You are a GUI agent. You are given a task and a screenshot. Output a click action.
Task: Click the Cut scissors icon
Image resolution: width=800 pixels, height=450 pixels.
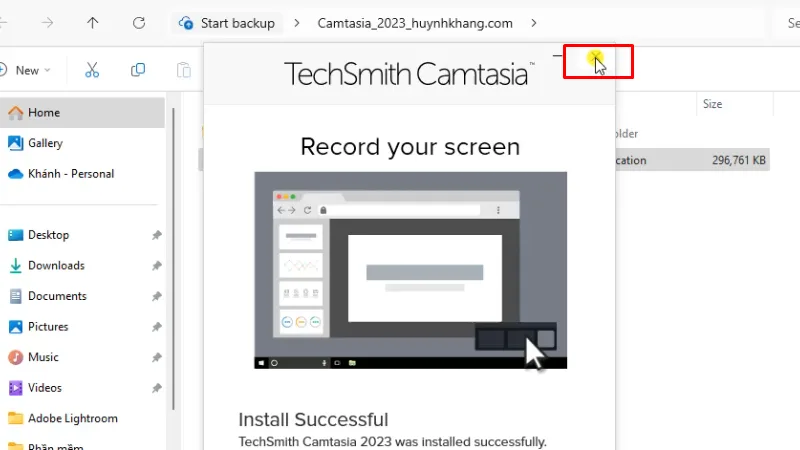click(x=92, y=70)
